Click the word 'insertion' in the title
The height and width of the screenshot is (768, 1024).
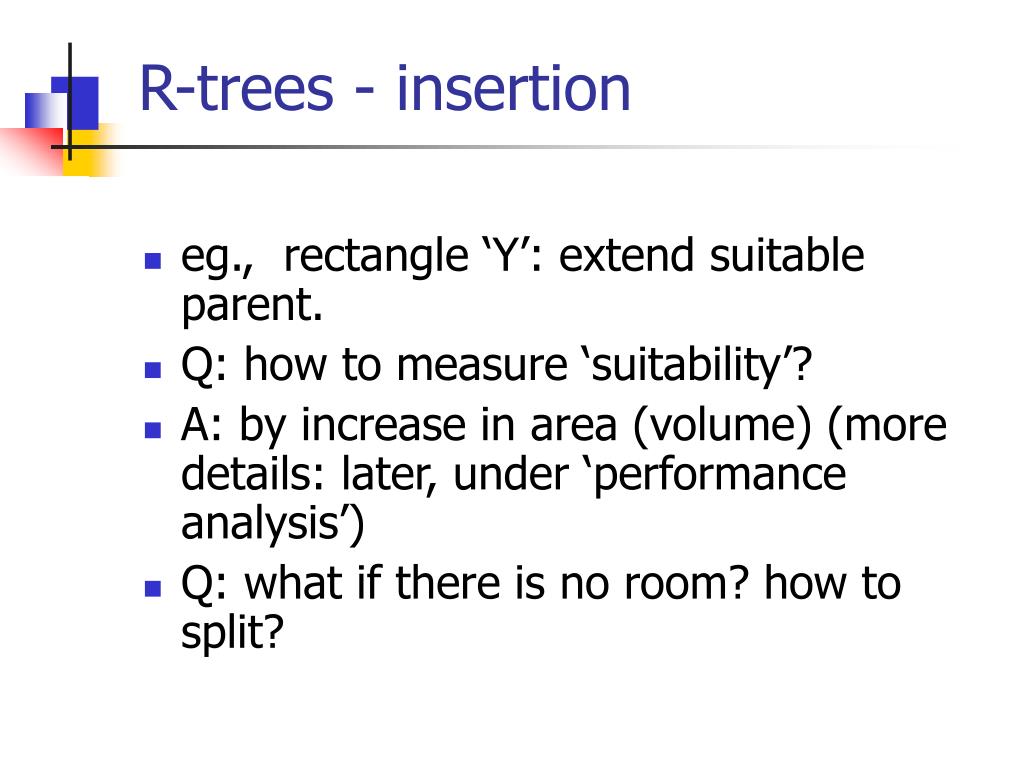pyautogui.click(x=513, y=88)
